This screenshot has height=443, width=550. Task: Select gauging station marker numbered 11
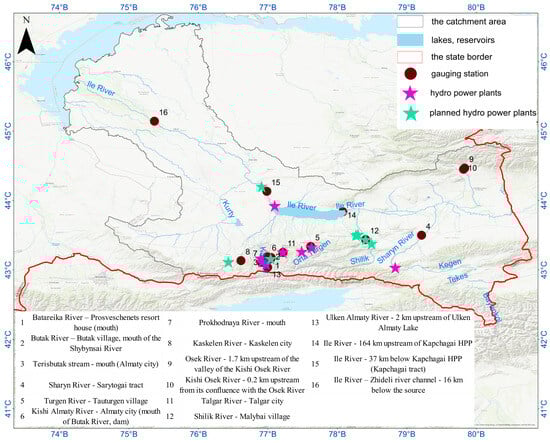click(x=283, y=252)
